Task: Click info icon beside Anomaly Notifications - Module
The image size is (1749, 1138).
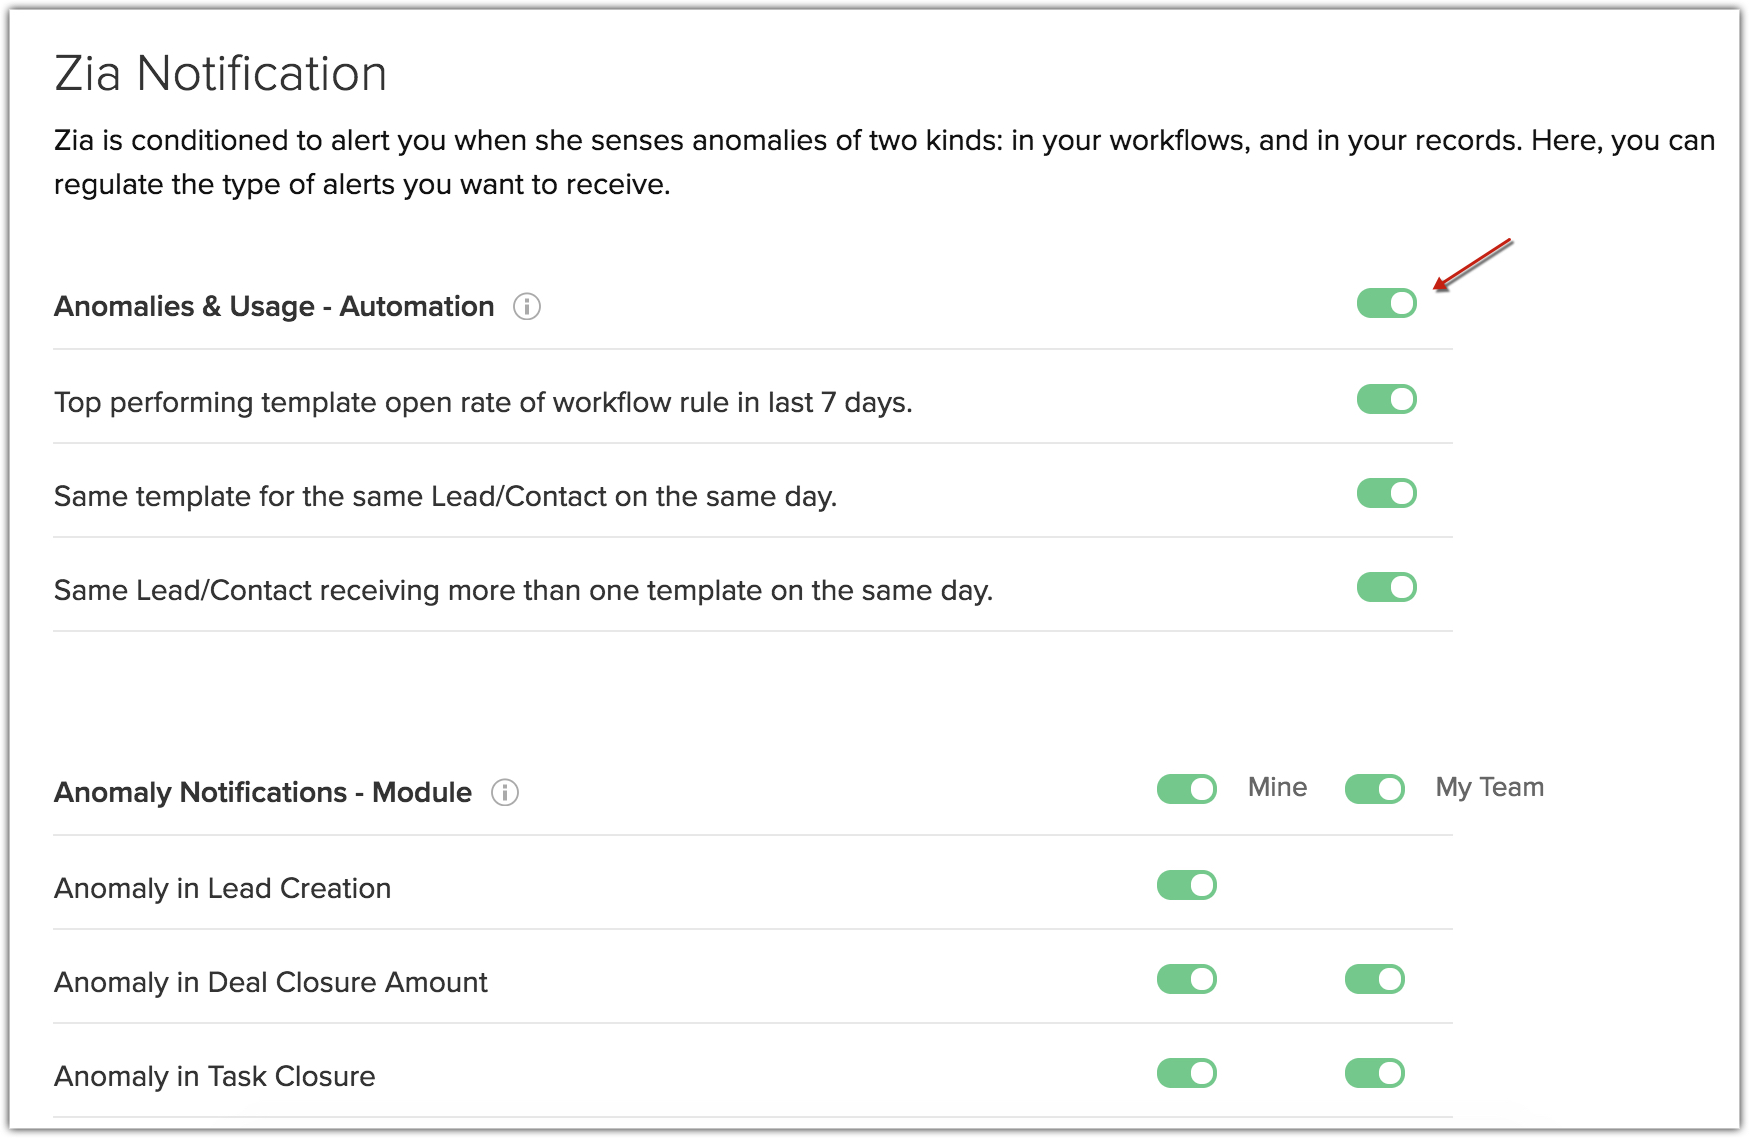Action: [505, 793]
